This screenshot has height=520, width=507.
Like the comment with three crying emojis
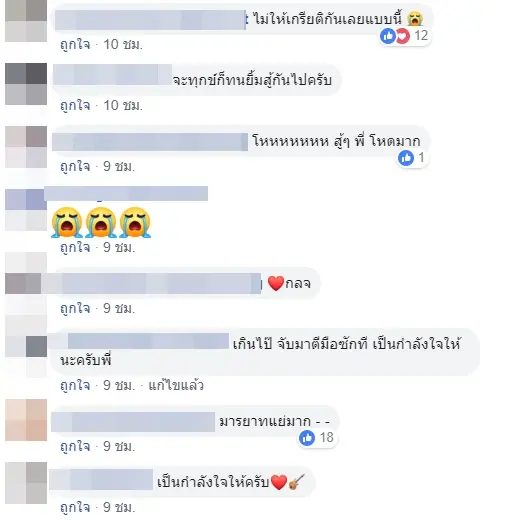click(x=75, y=247)
